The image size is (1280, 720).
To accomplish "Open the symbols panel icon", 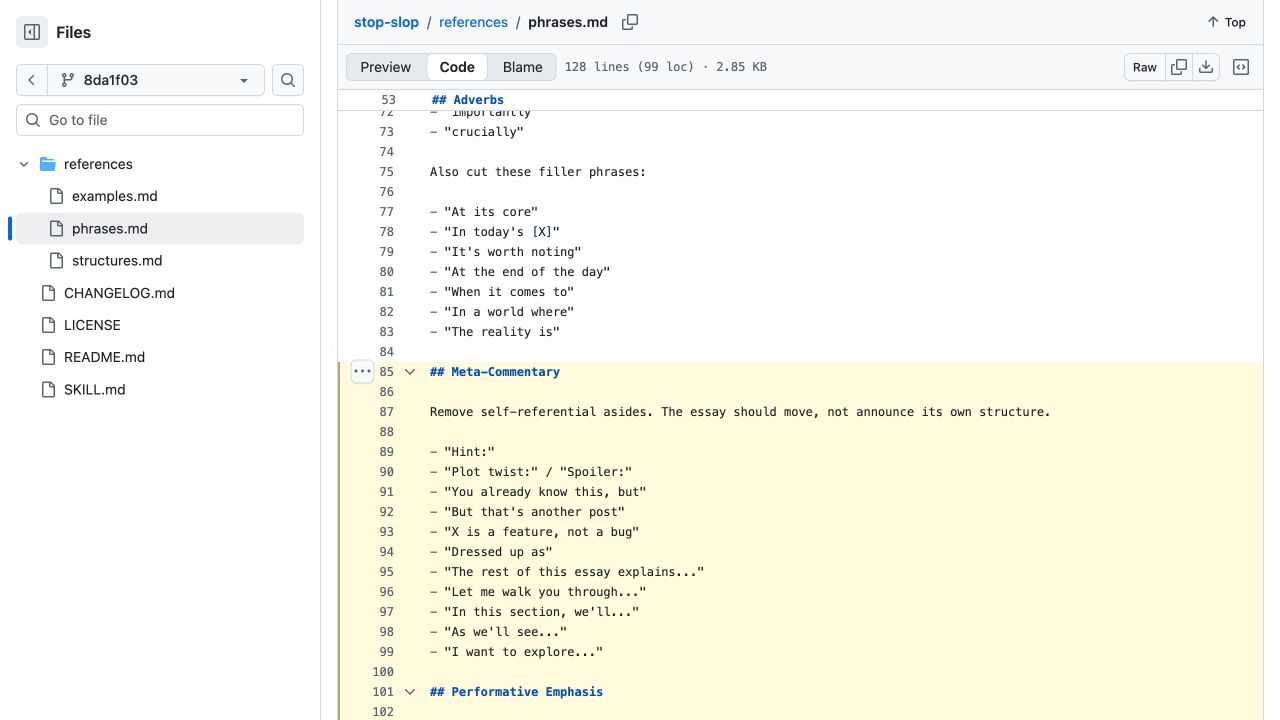I will [x=1241, y=67].
